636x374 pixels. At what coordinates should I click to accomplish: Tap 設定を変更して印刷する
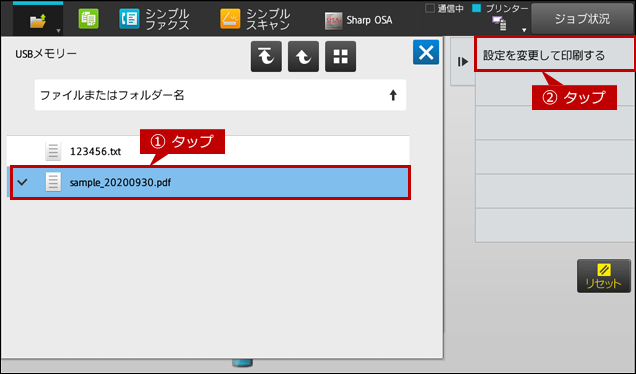click(554, 55)
